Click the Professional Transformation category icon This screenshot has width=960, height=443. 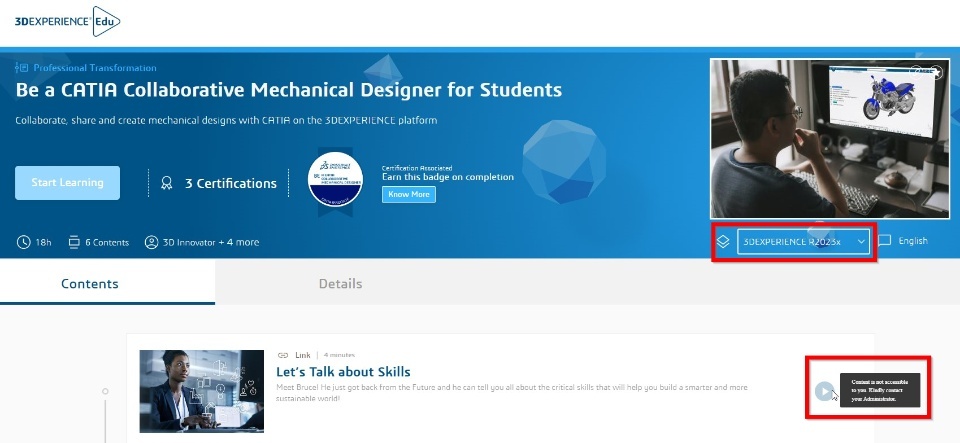pyautogui.click(x=22, y=68)
